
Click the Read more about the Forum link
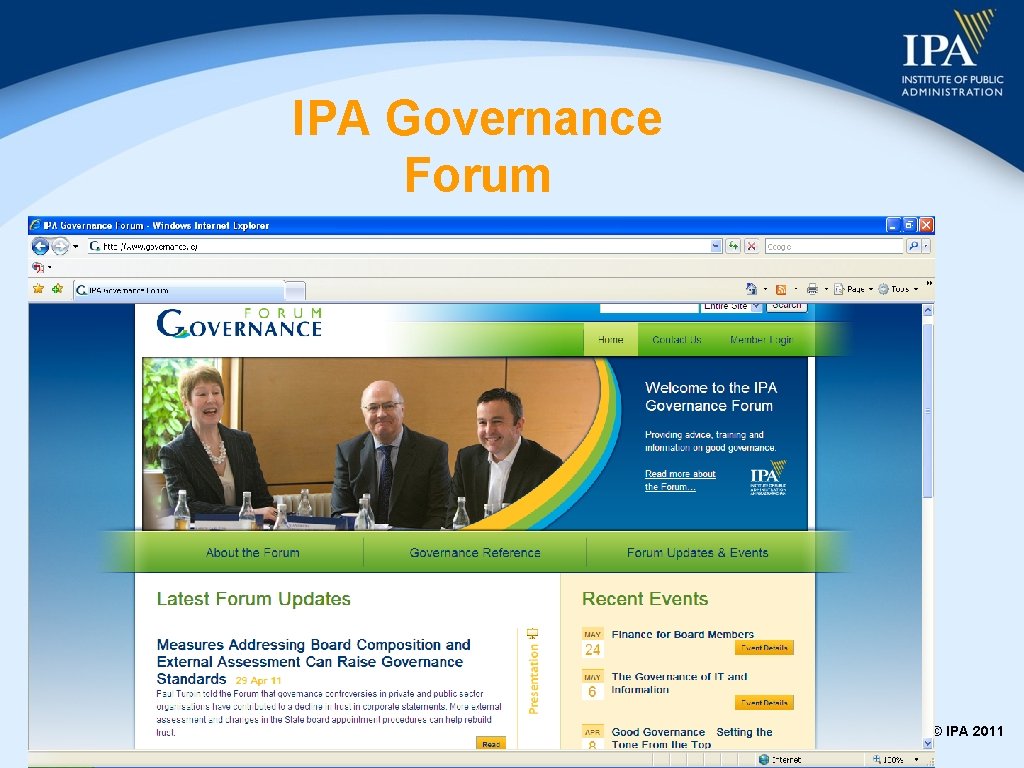coord(681,479)
